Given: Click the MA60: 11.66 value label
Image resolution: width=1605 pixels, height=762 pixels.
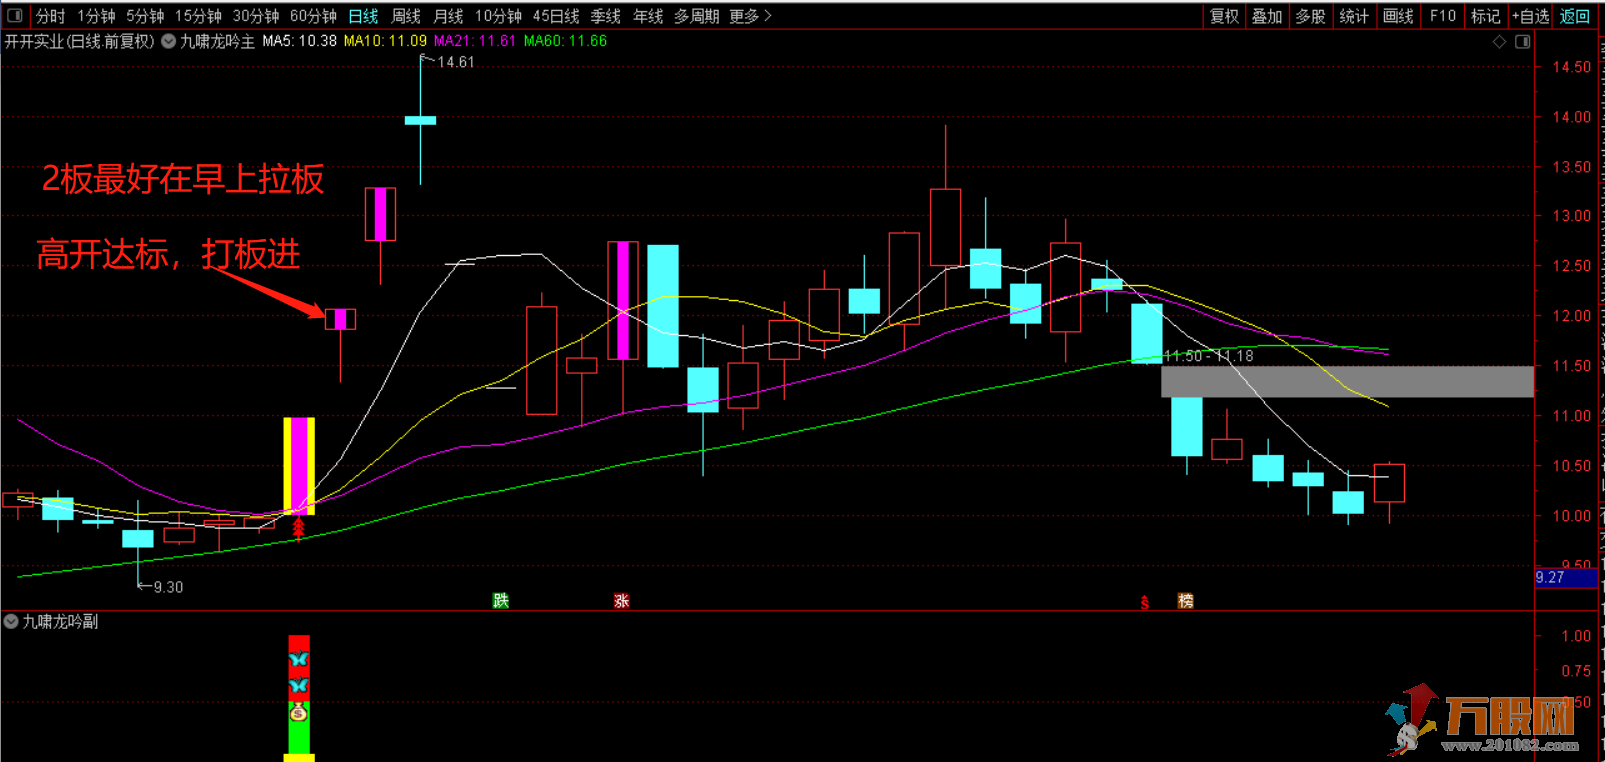Looking at the screenshot, I should pyautogui.click(x=565, y=41).
